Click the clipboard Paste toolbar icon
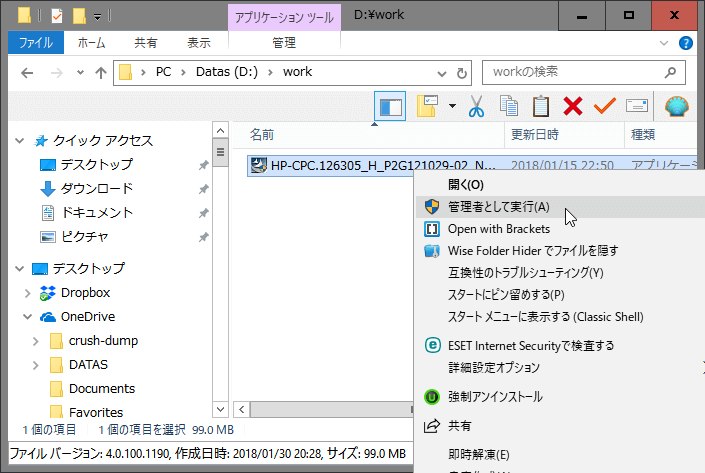705x473 pixels. [x=541, y=106]
